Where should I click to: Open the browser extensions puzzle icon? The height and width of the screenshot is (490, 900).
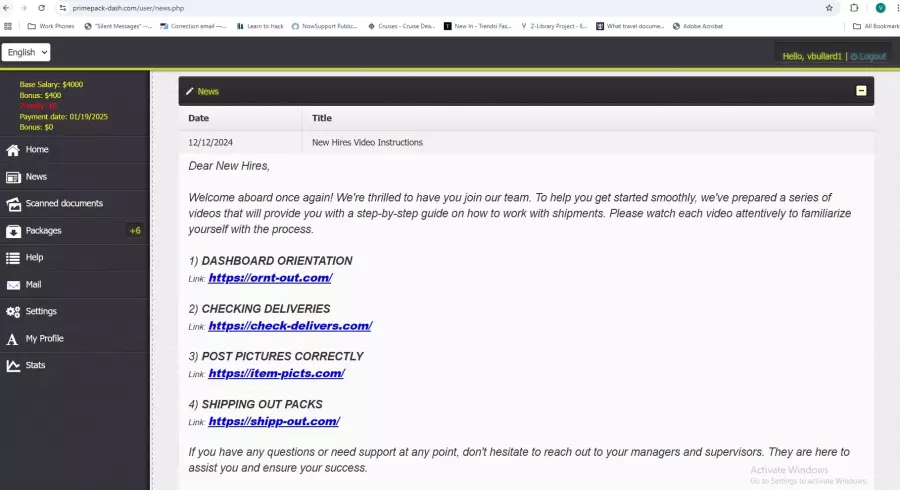click(854, 8)
